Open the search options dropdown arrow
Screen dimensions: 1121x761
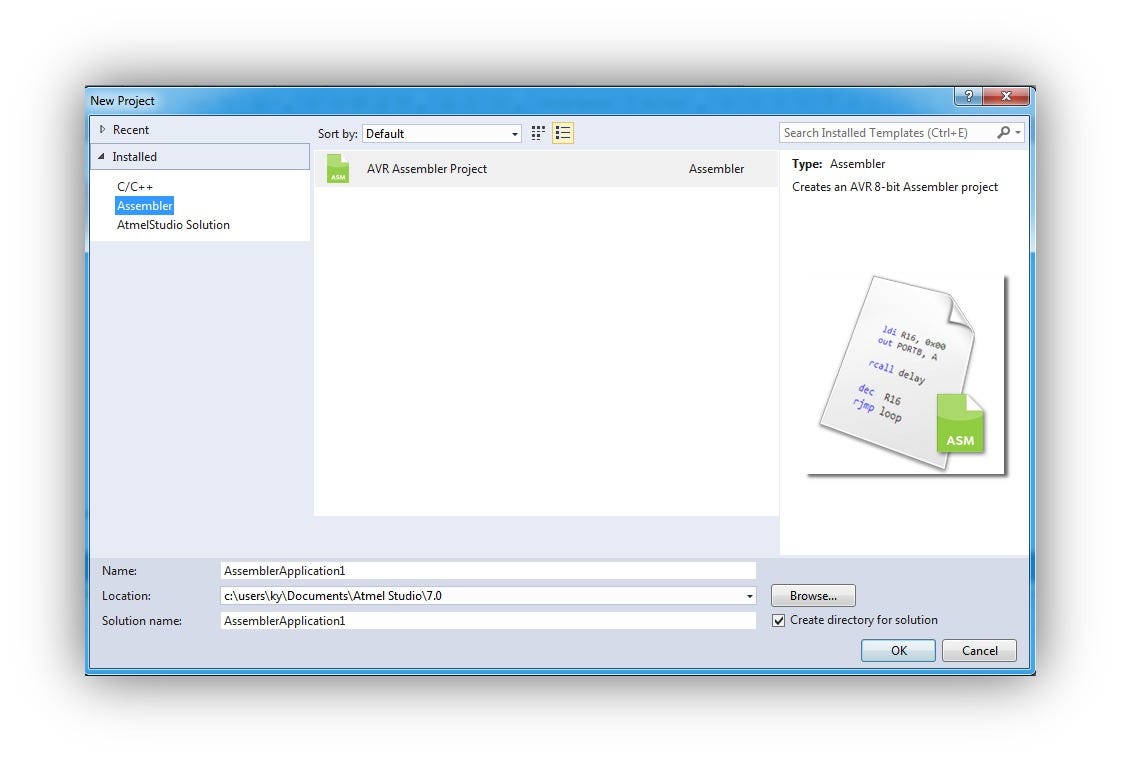1015,132
